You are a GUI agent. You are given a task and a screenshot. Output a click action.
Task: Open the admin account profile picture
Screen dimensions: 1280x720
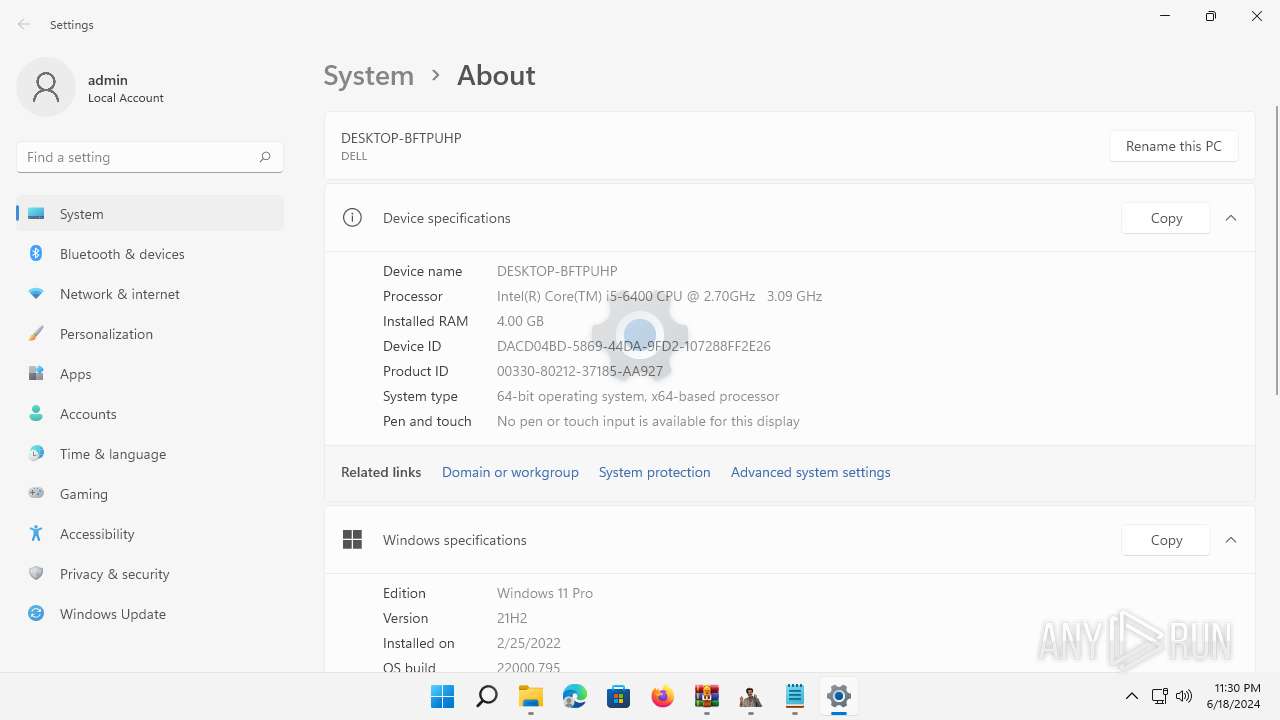click(46, 87)
